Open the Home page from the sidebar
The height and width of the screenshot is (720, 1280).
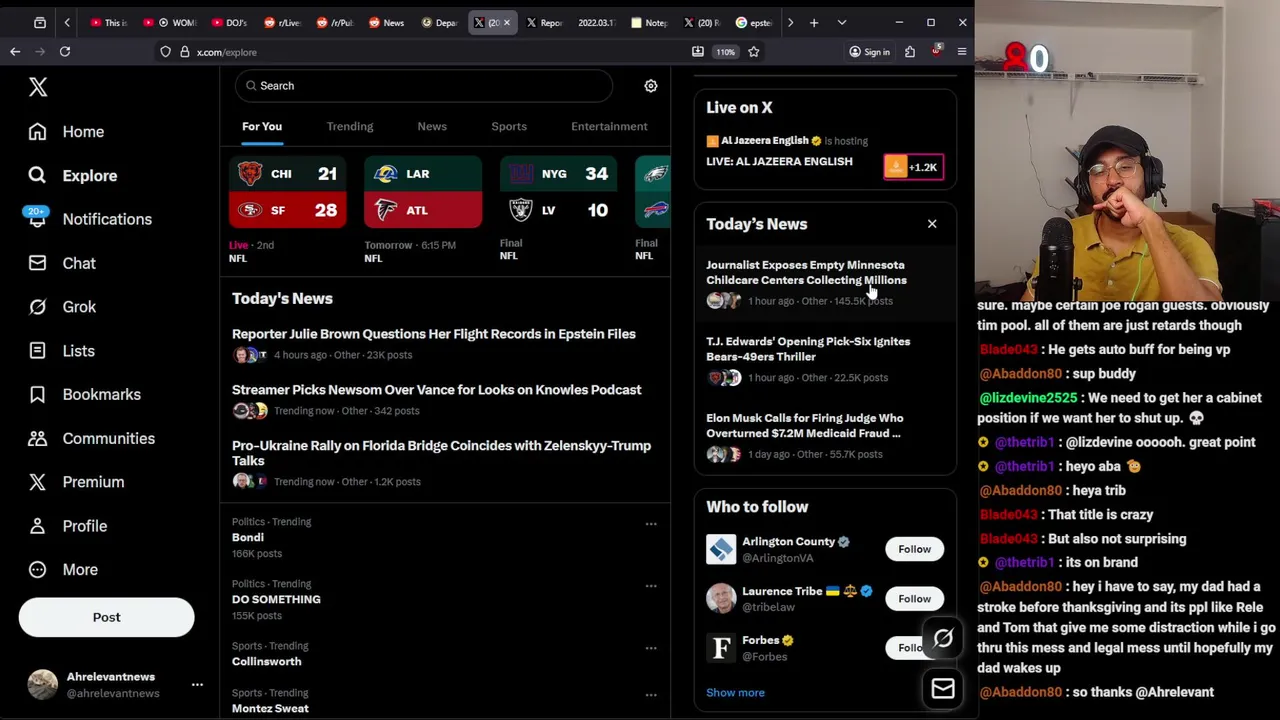[66, 132]
